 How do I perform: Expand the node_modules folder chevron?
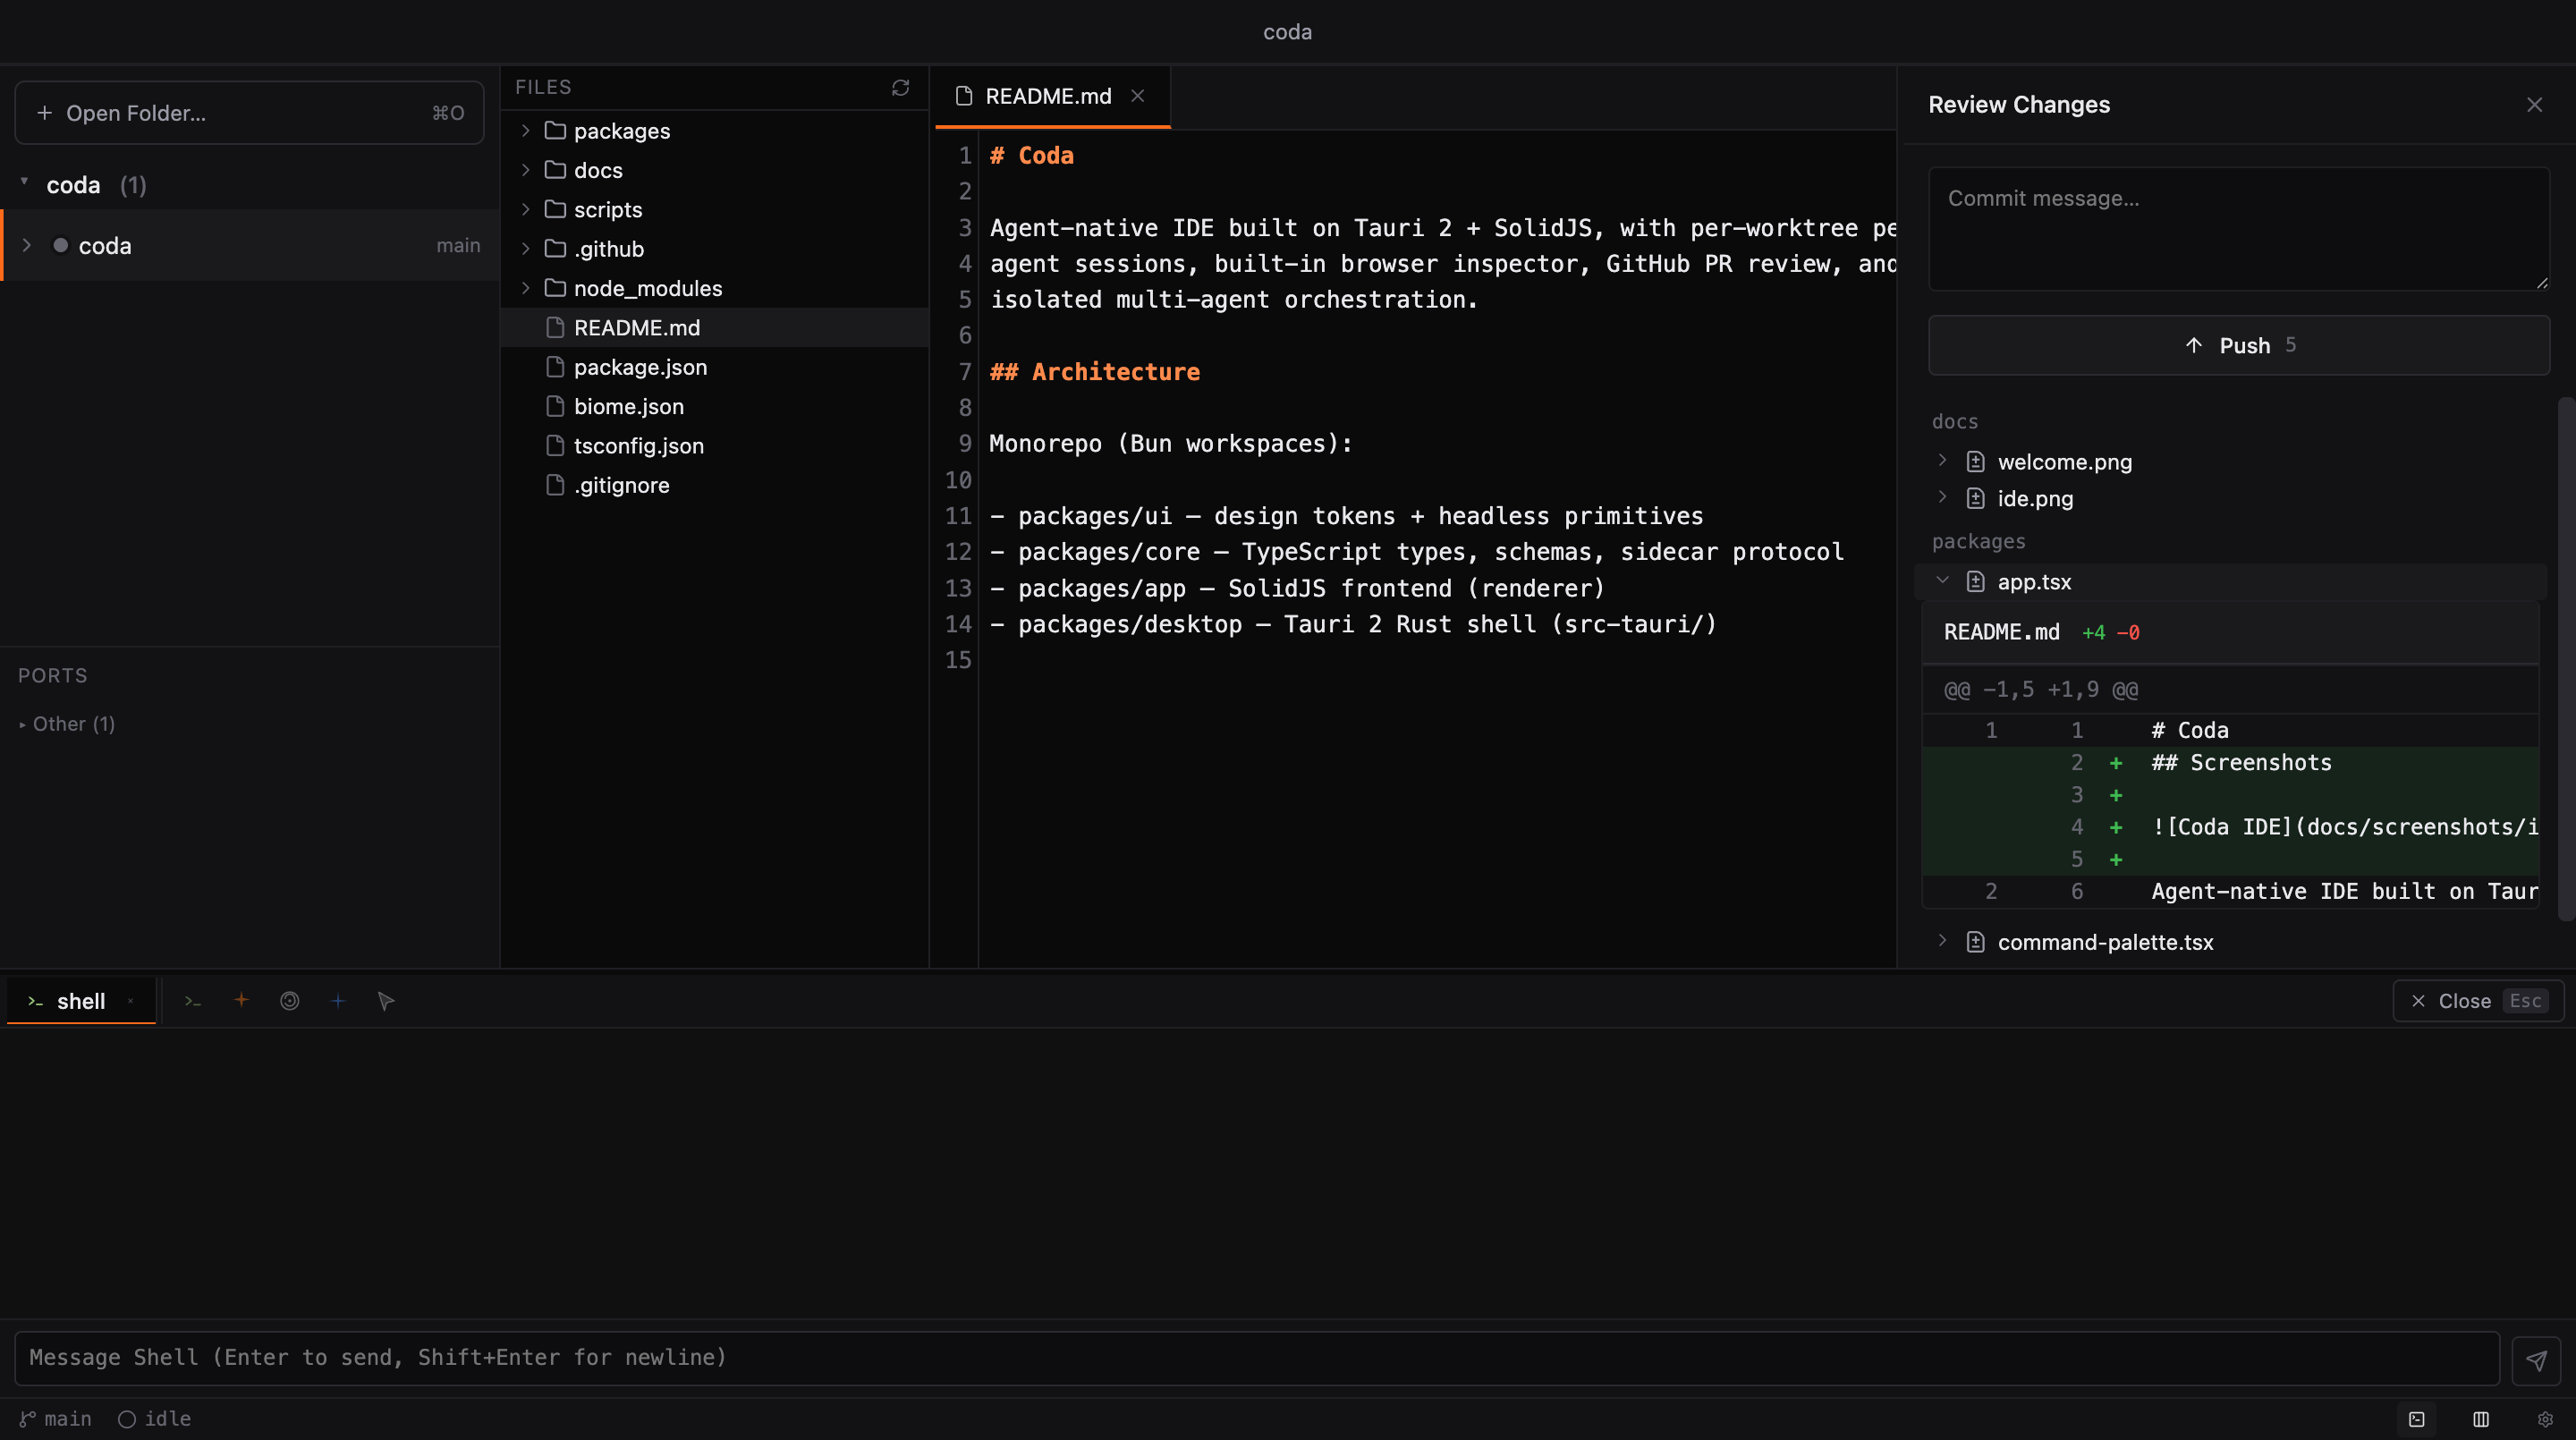click(525, 288)
